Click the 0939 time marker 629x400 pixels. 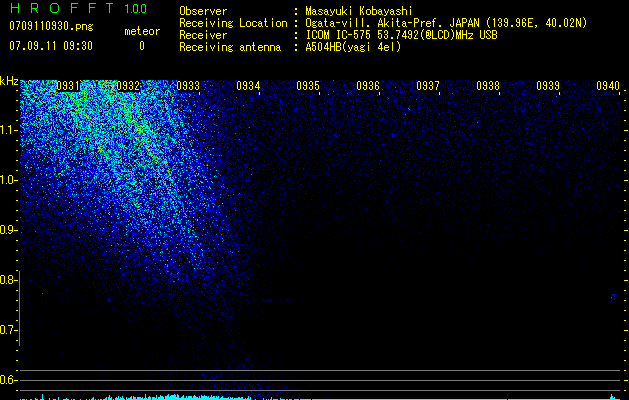548,86
